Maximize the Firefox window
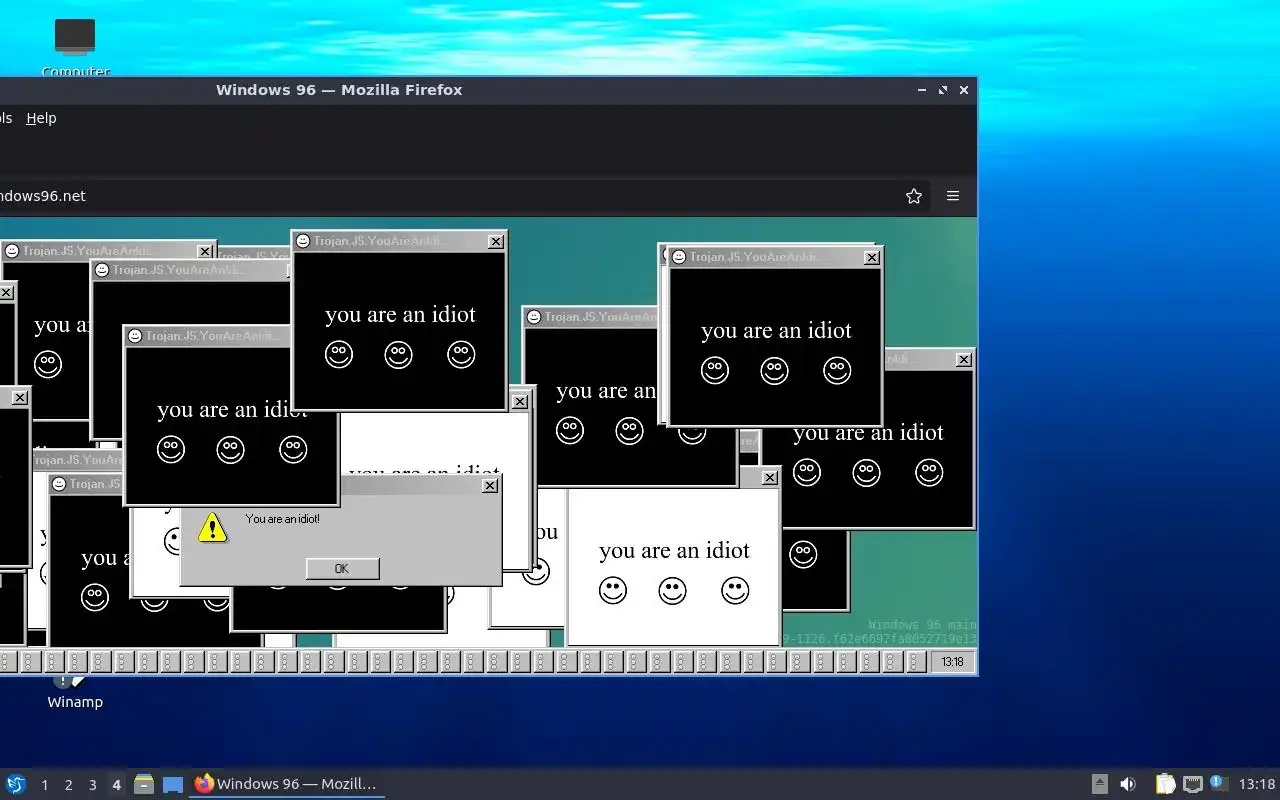 click(x=943, y=90)
